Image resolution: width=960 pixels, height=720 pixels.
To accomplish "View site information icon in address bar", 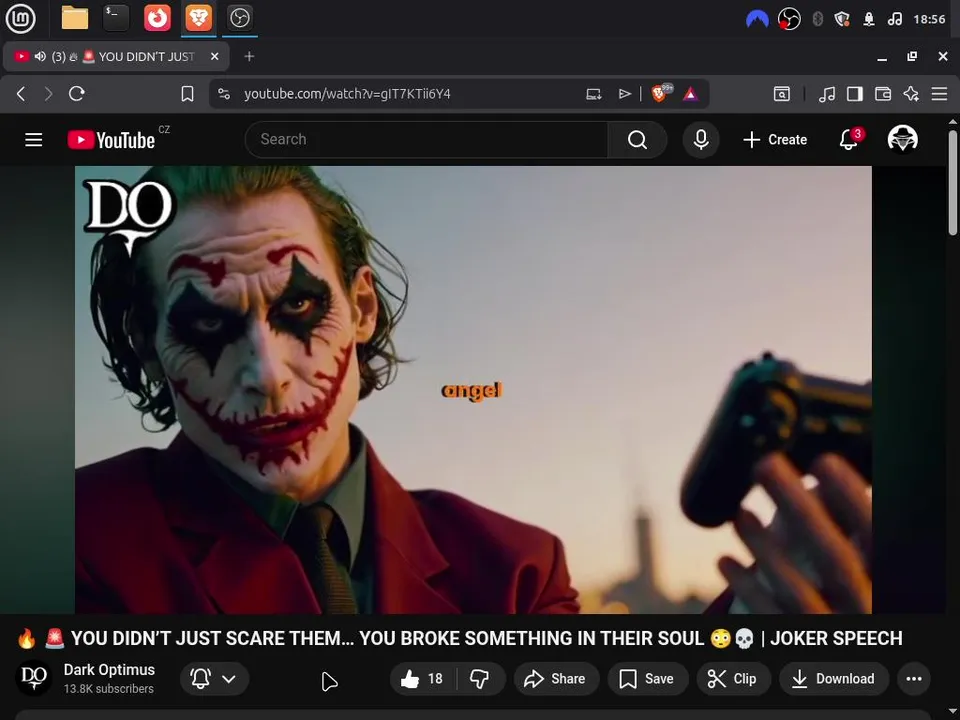I will [x=224, y=94].
